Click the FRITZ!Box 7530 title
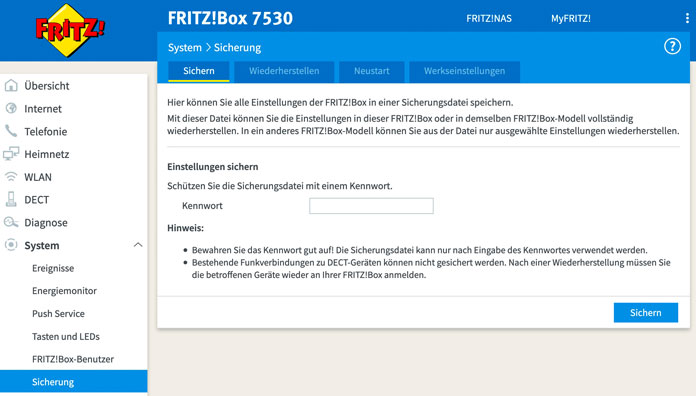 [x=230, y=18]
